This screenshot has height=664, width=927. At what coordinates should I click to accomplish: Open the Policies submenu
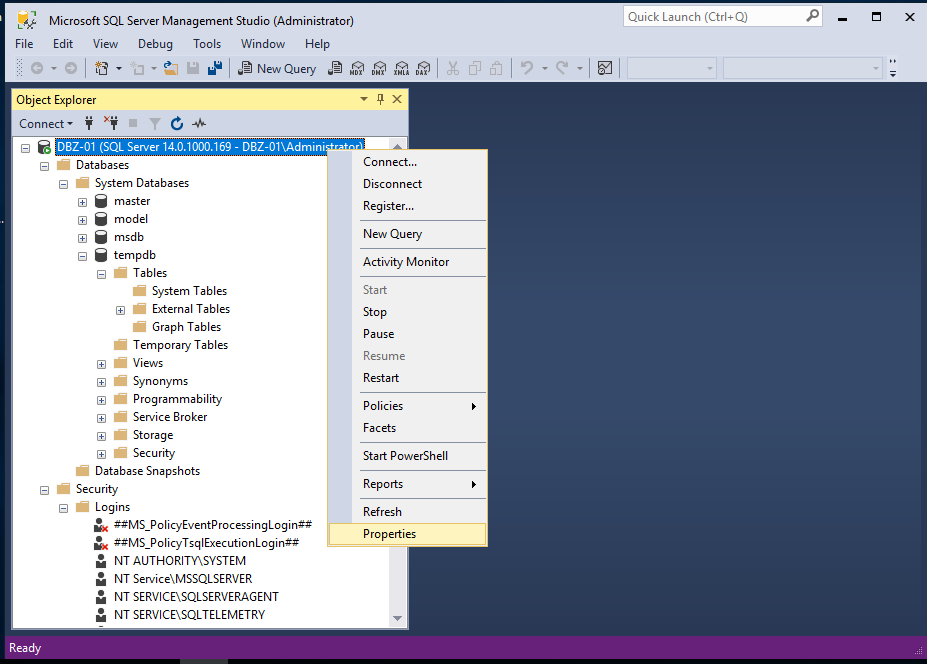[408, 406]
